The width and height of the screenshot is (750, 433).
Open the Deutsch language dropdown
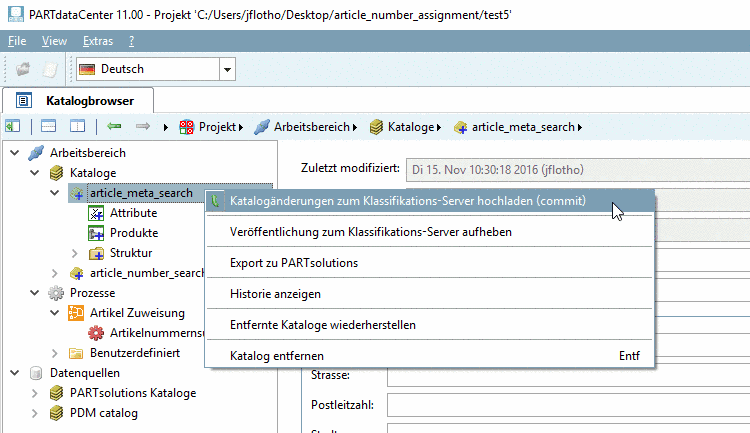228,69
